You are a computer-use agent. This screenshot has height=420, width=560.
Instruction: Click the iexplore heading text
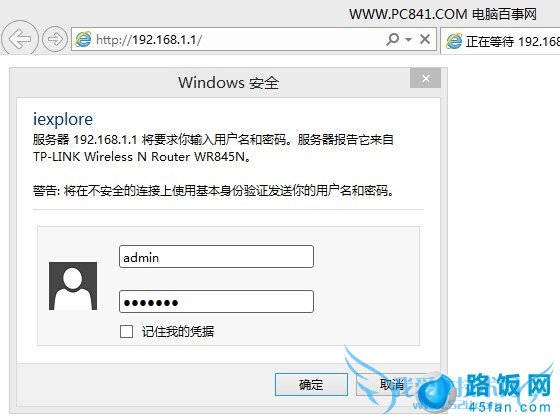point(63,119)
